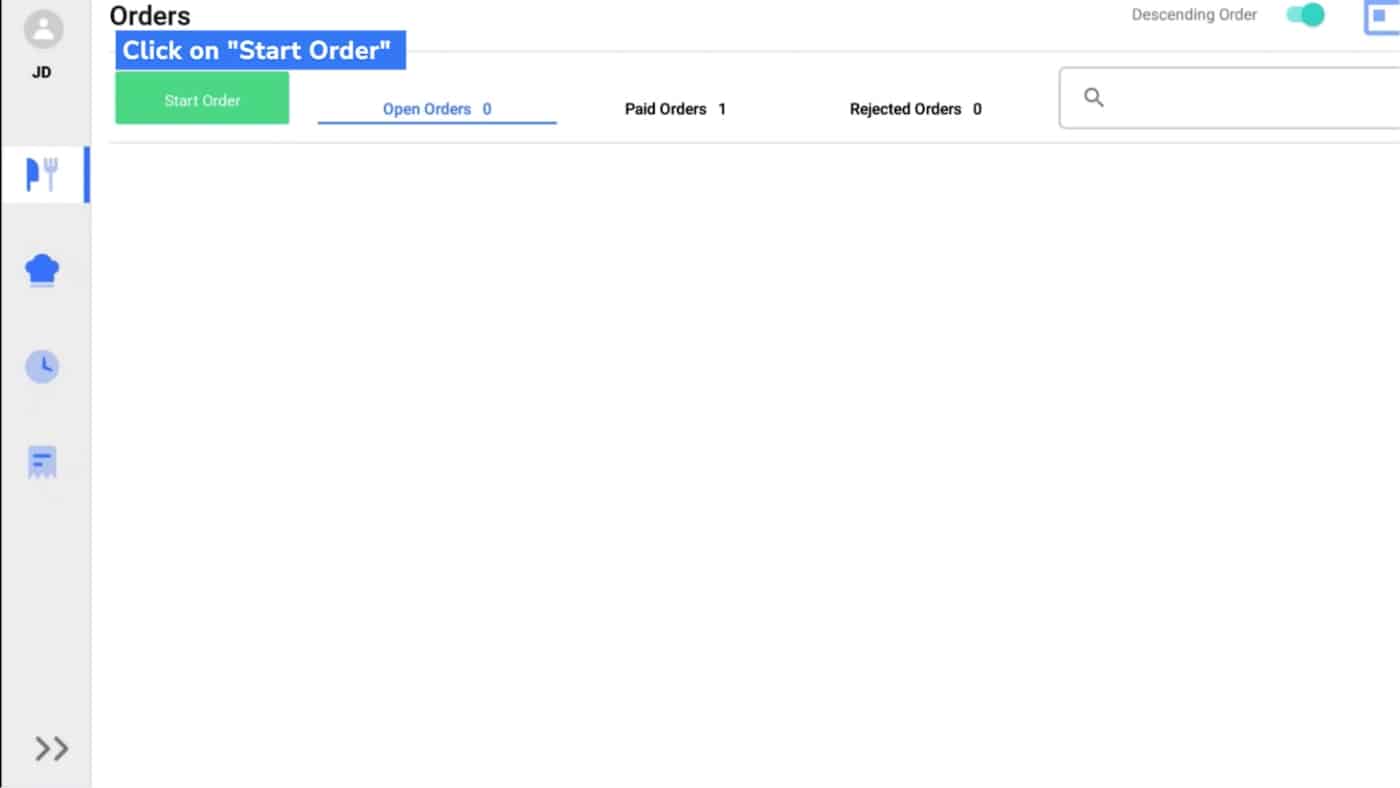Viewport: 1400px width, 788px height.
Task: Open the Paid Orders tab
Action: pyautogui.click(x=675, y=109)
